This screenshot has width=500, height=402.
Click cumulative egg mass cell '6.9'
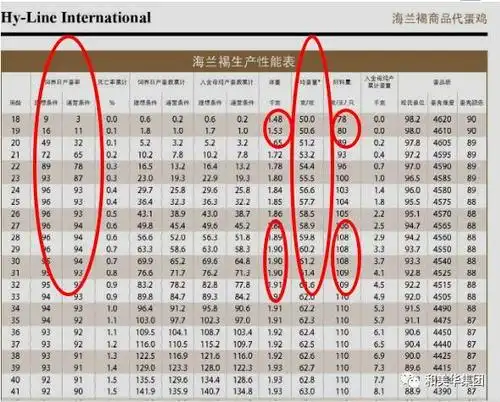[379, 356]
